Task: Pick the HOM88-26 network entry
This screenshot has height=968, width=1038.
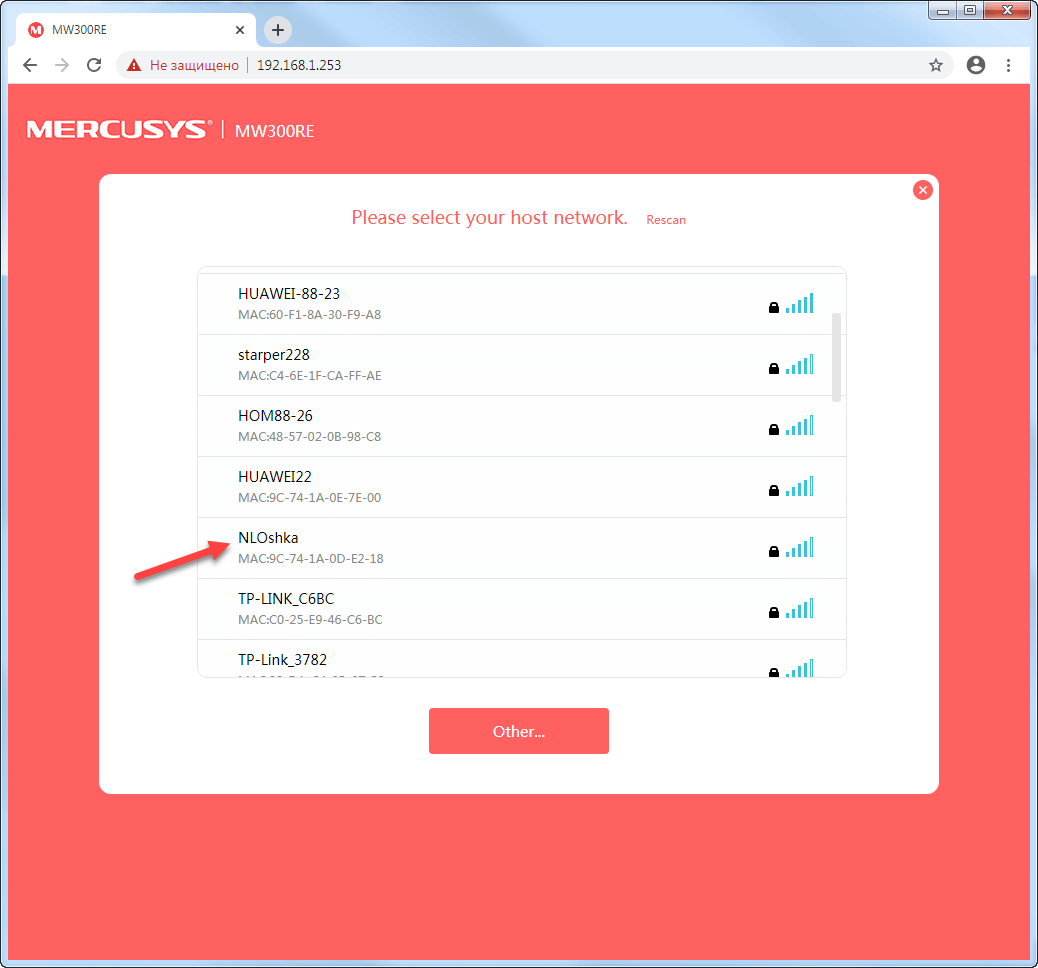Action: coord(276,416)
